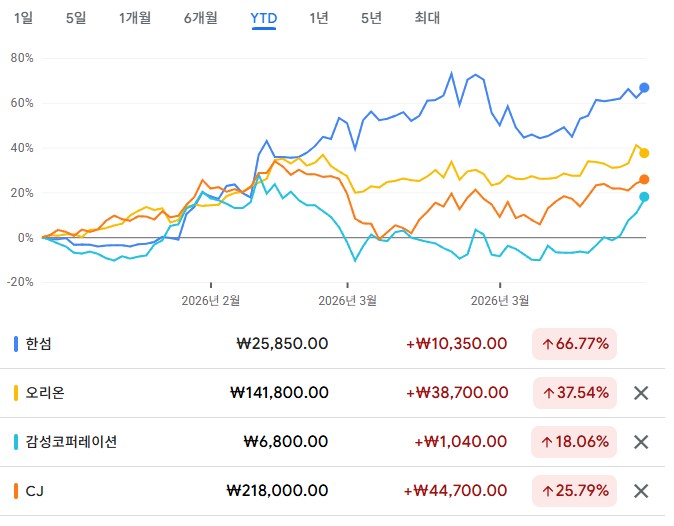
Task: Click the 37.54% change badge for 오리온
Action: pyautogui.click(x=575, y=393)
